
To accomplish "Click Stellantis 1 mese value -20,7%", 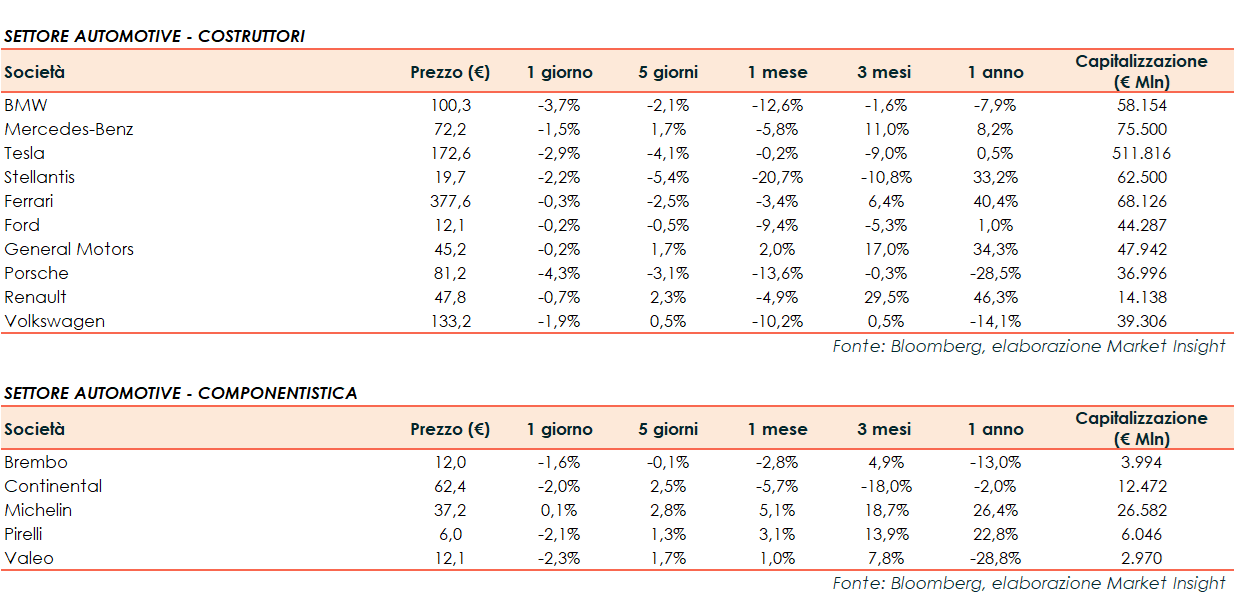I will (776, 177).
